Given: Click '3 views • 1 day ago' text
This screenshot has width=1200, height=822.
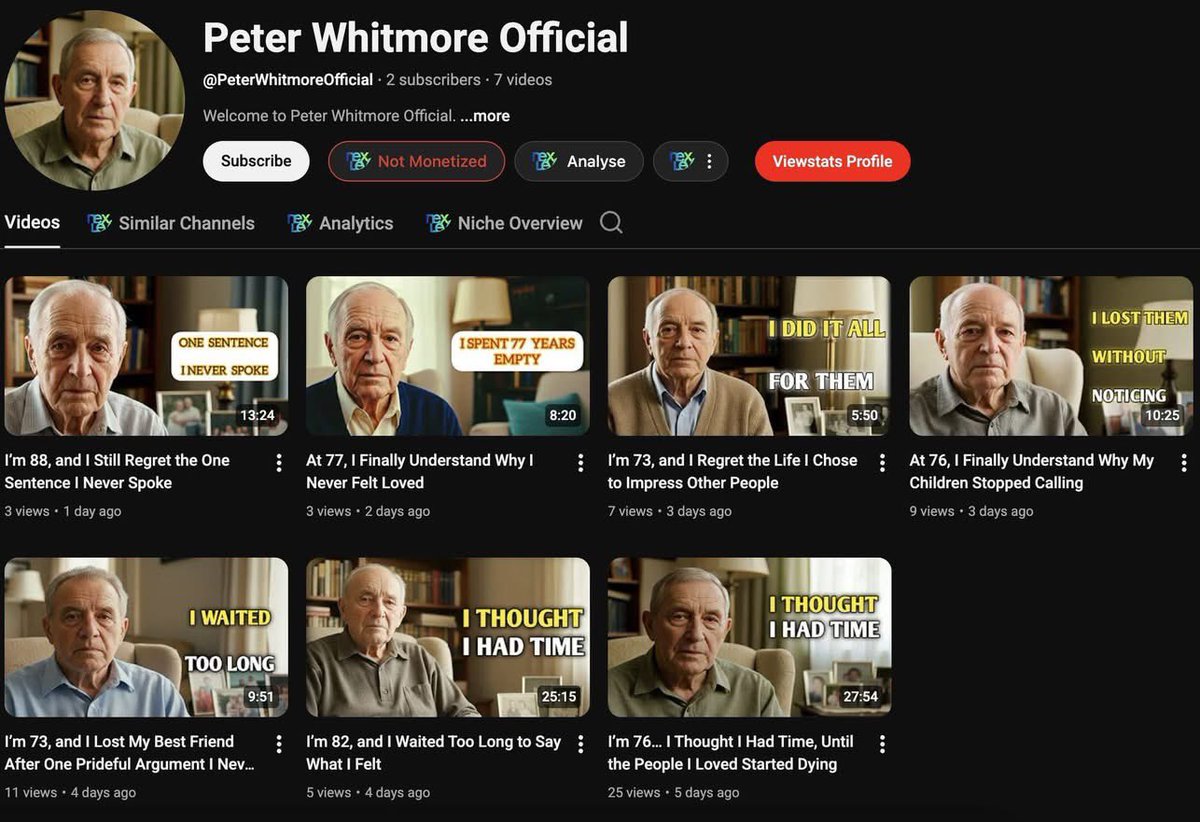Looking at the screenshot, I should [63, 511].
